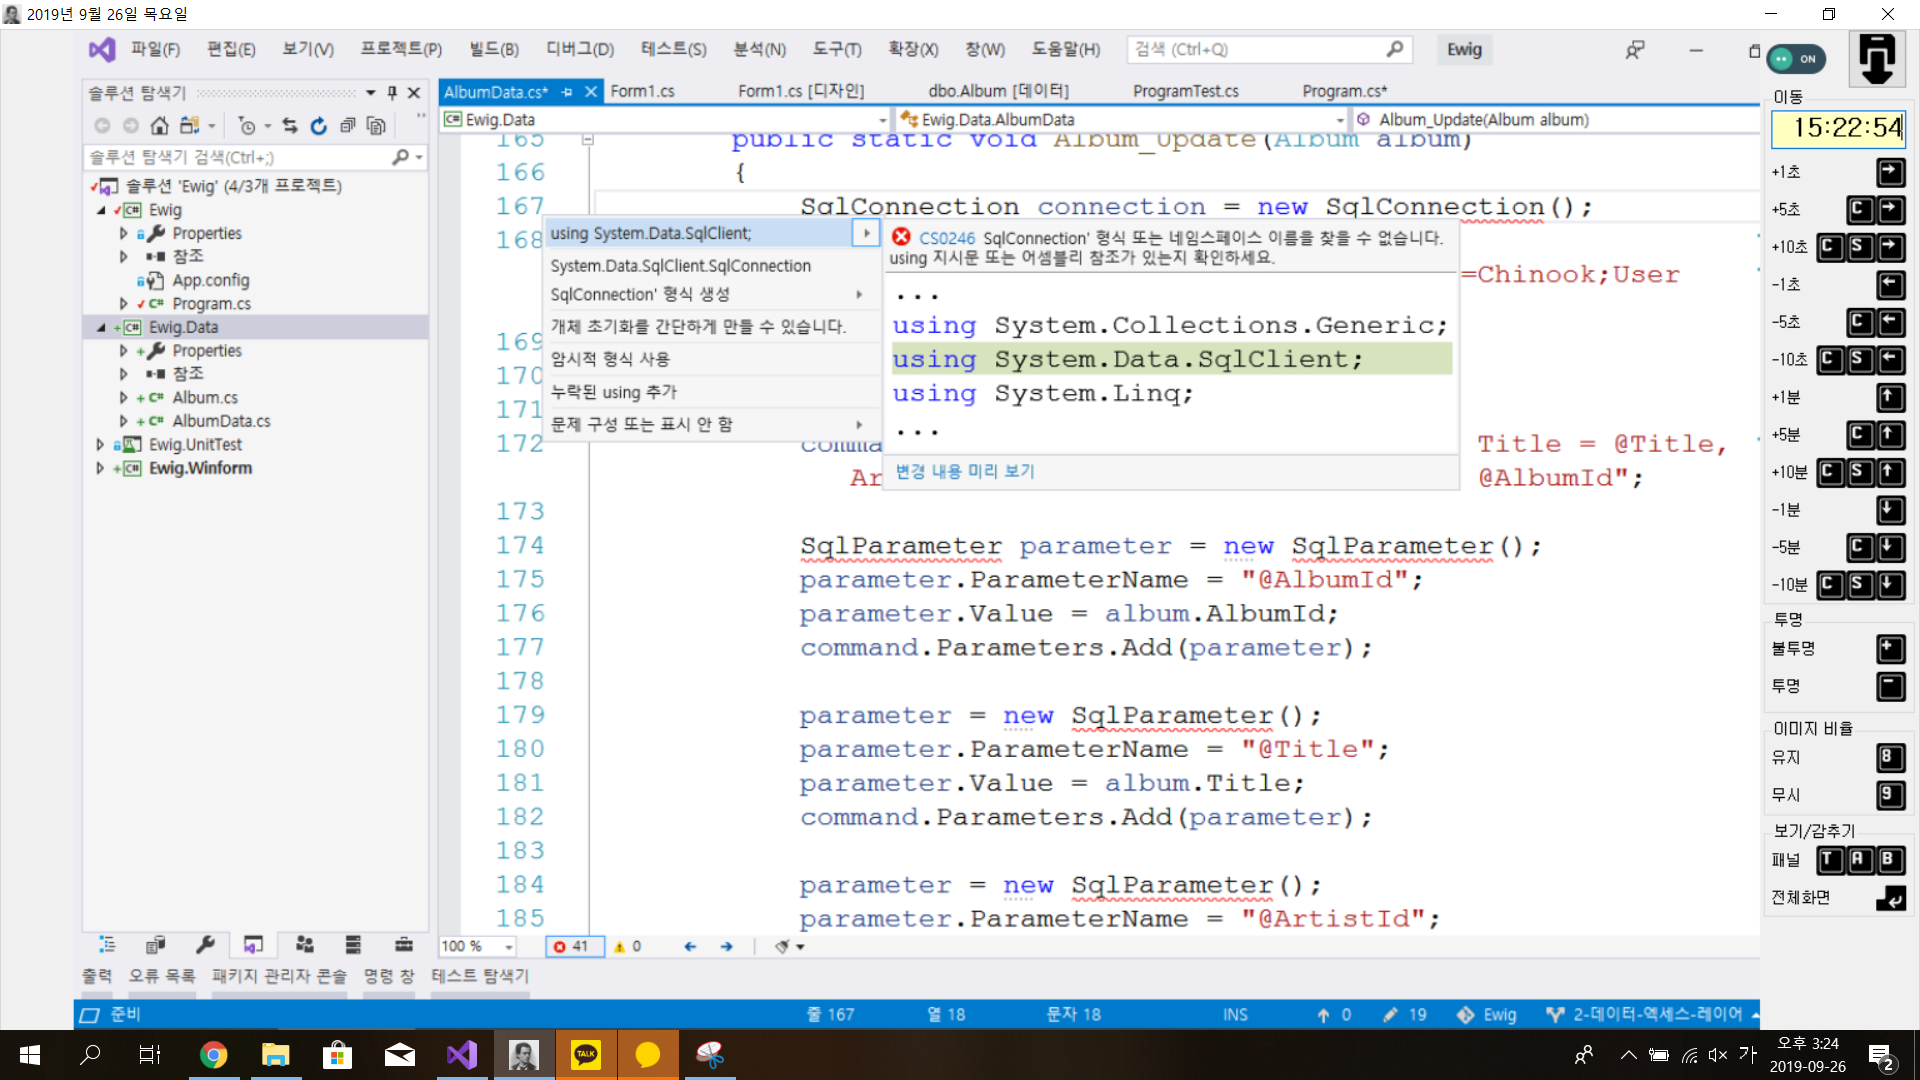Viewport: 1920px width, 1080px height.
Task: Click the 변경 내용 미리 보기 link
Action: [x=964, y=471]
